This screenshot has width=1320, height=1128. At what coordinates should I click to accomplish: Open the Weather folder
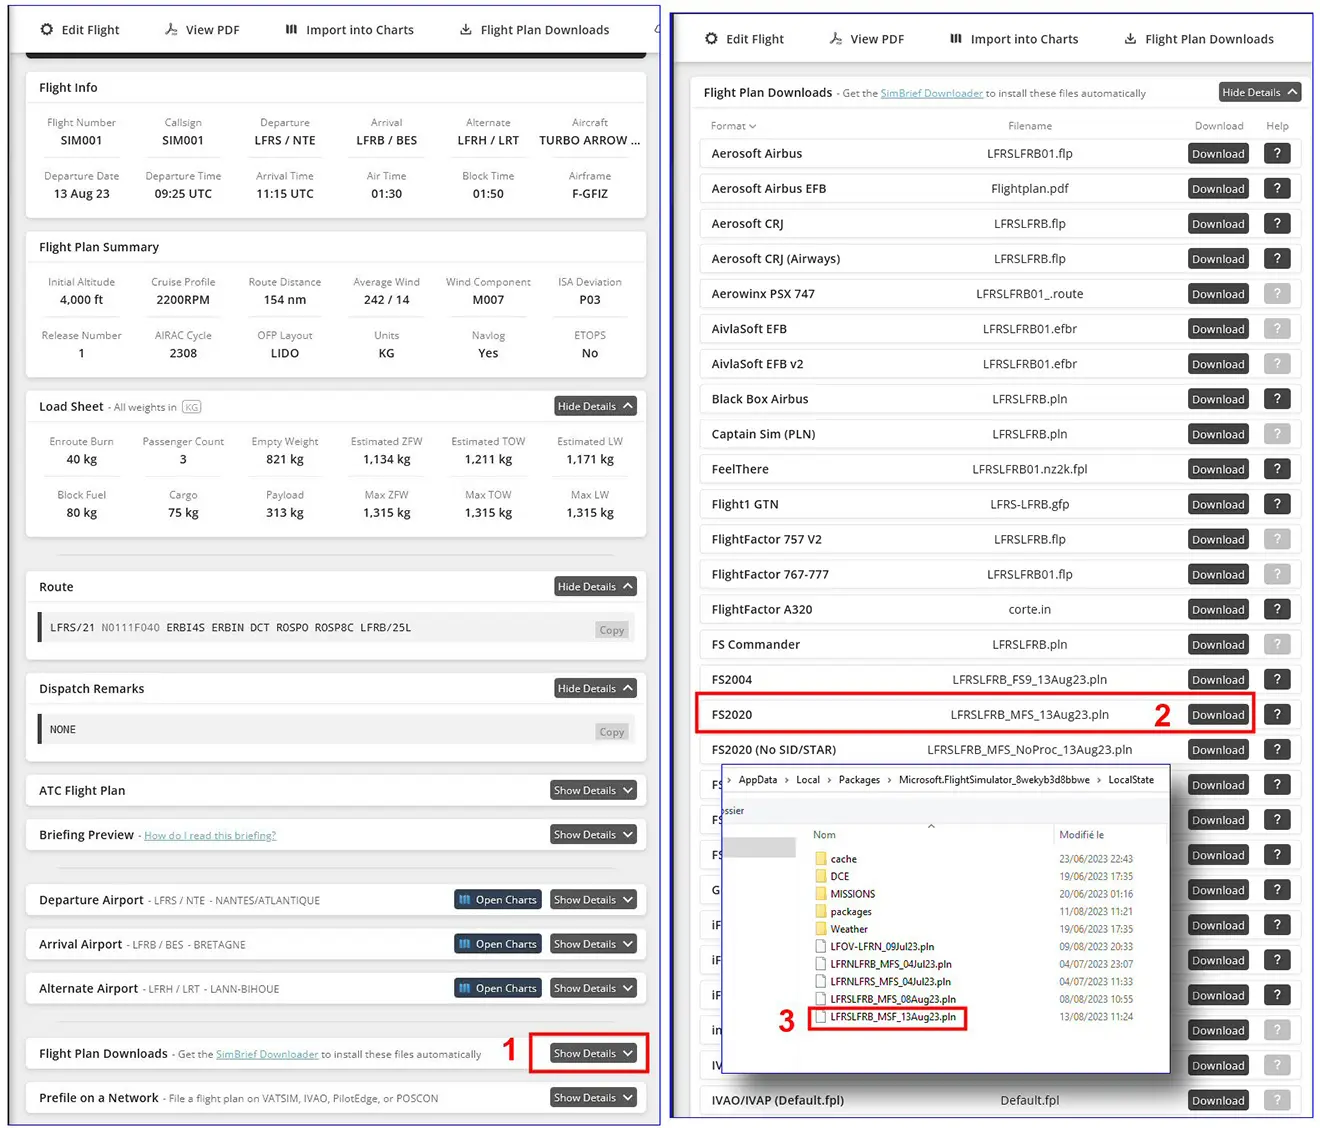841,929
